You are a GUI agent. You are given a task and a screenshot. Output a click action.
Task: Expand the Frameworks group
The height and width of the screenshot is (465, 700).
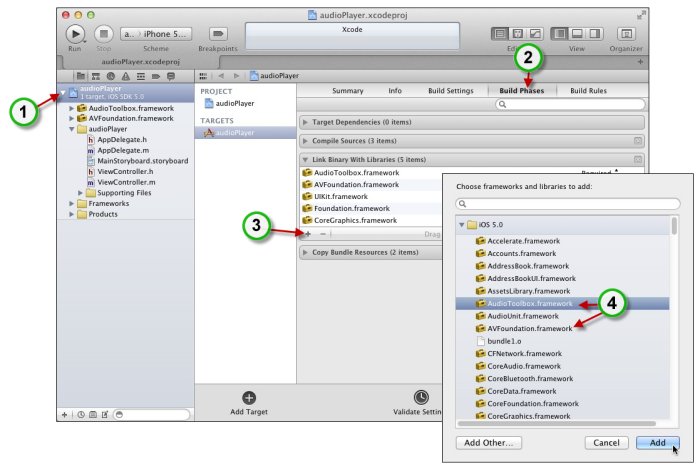[71, 203]
